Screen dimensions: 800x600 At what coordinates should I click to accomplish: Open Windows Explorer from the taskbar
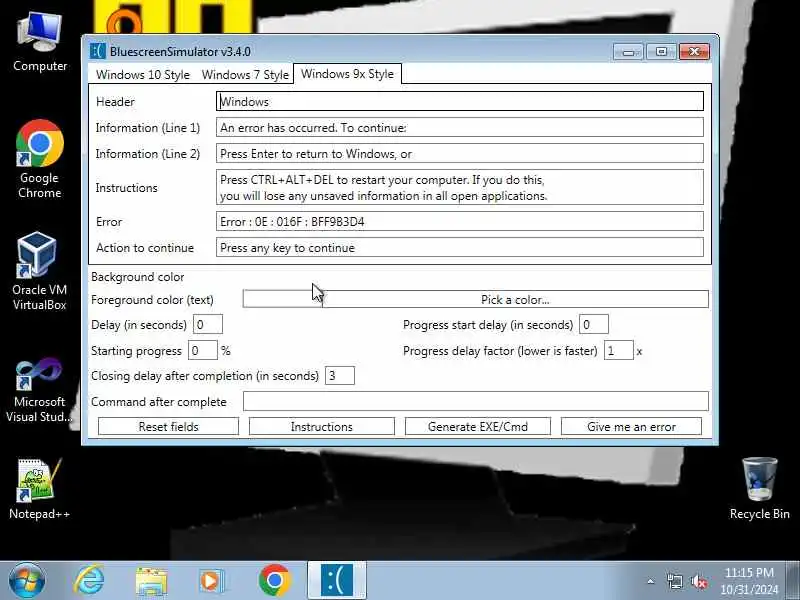[151, 581]
